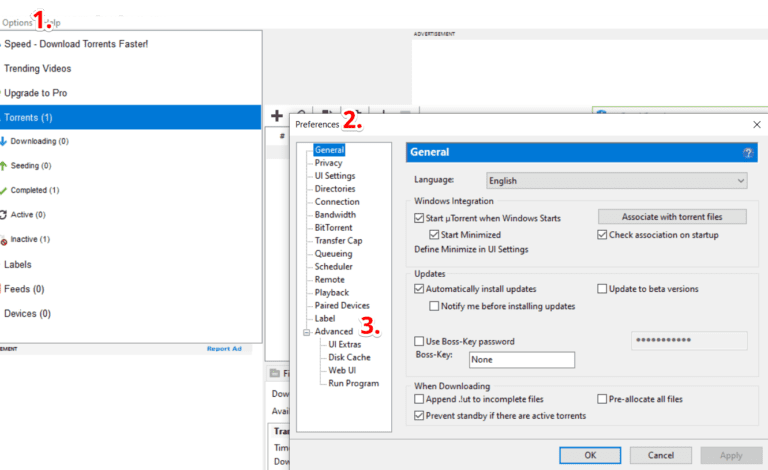Enable Append .!ut to incomplete files

click(419, 399)
